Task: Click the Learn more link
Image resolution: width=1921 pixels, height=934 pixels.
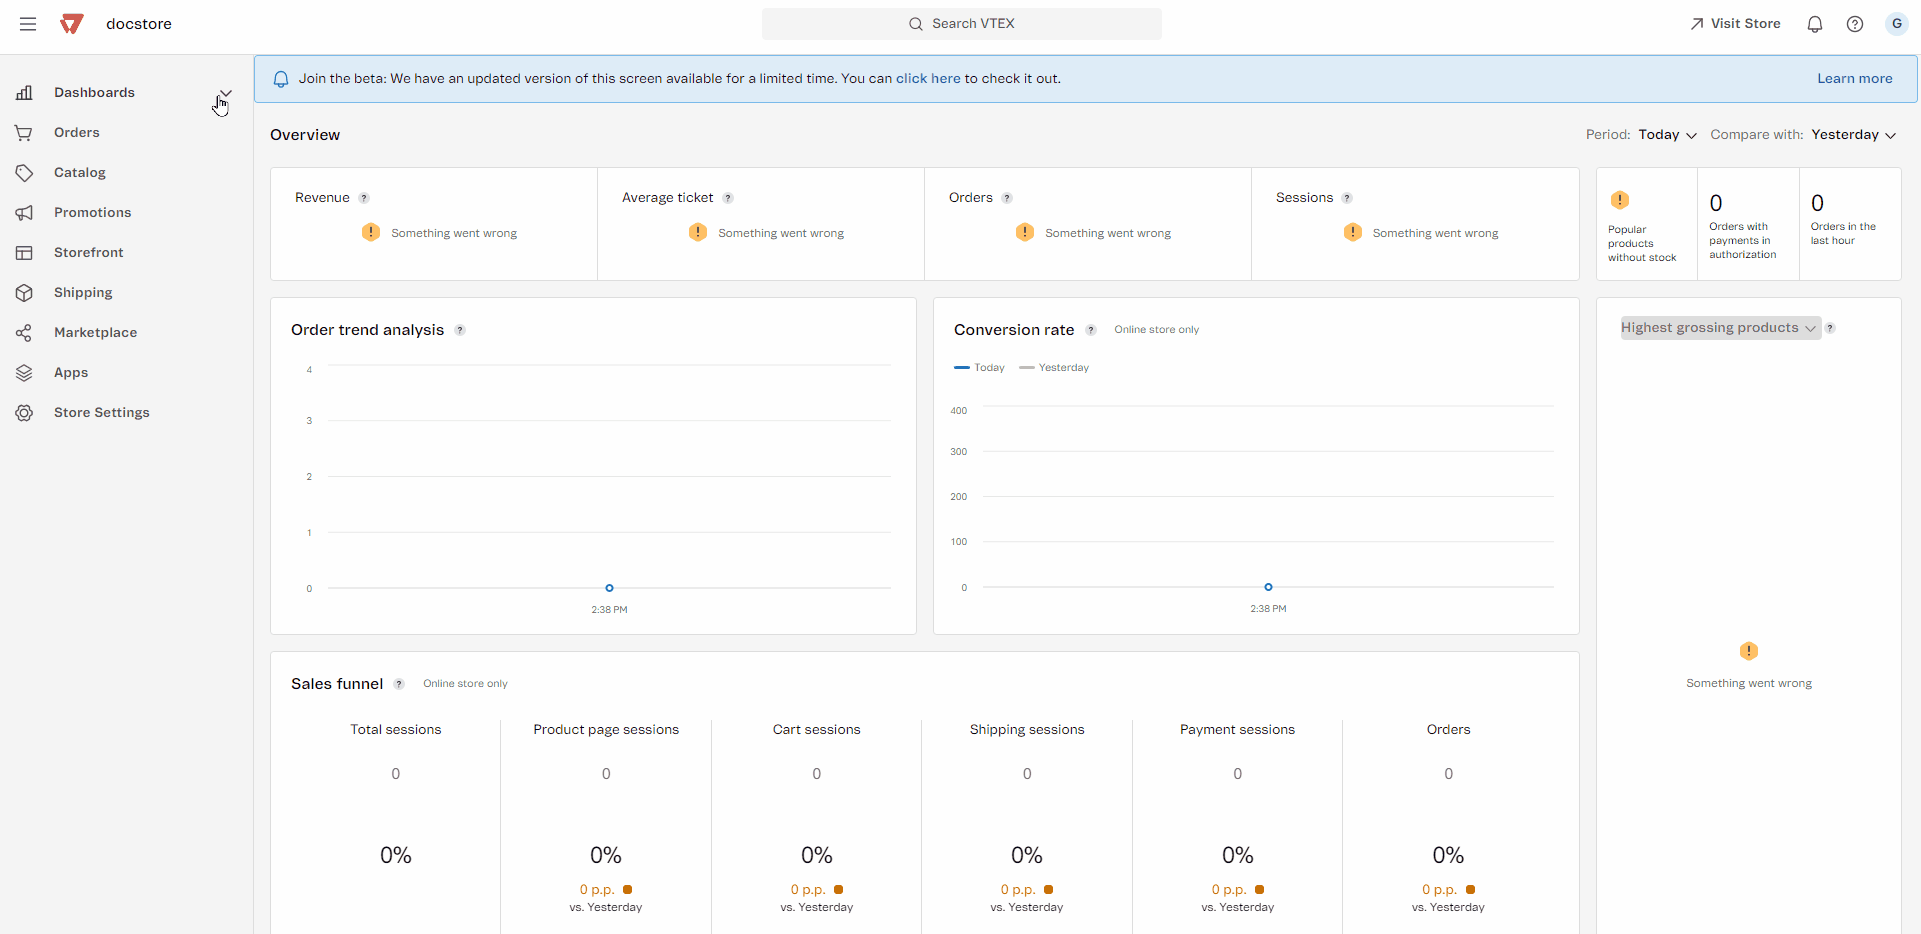Action: pos(1854,79)
